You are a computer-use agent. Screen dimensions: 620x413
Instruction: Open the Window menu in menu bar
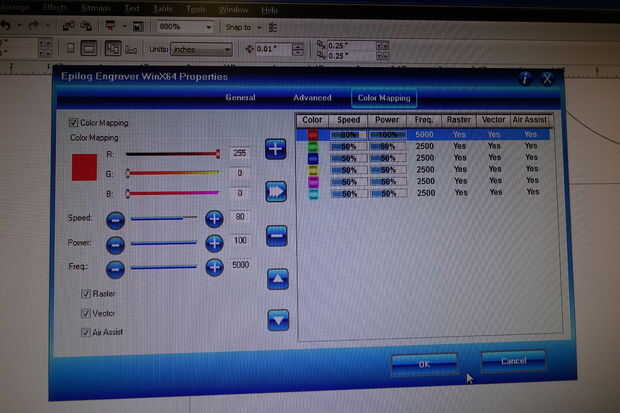[x=234, y=10]
